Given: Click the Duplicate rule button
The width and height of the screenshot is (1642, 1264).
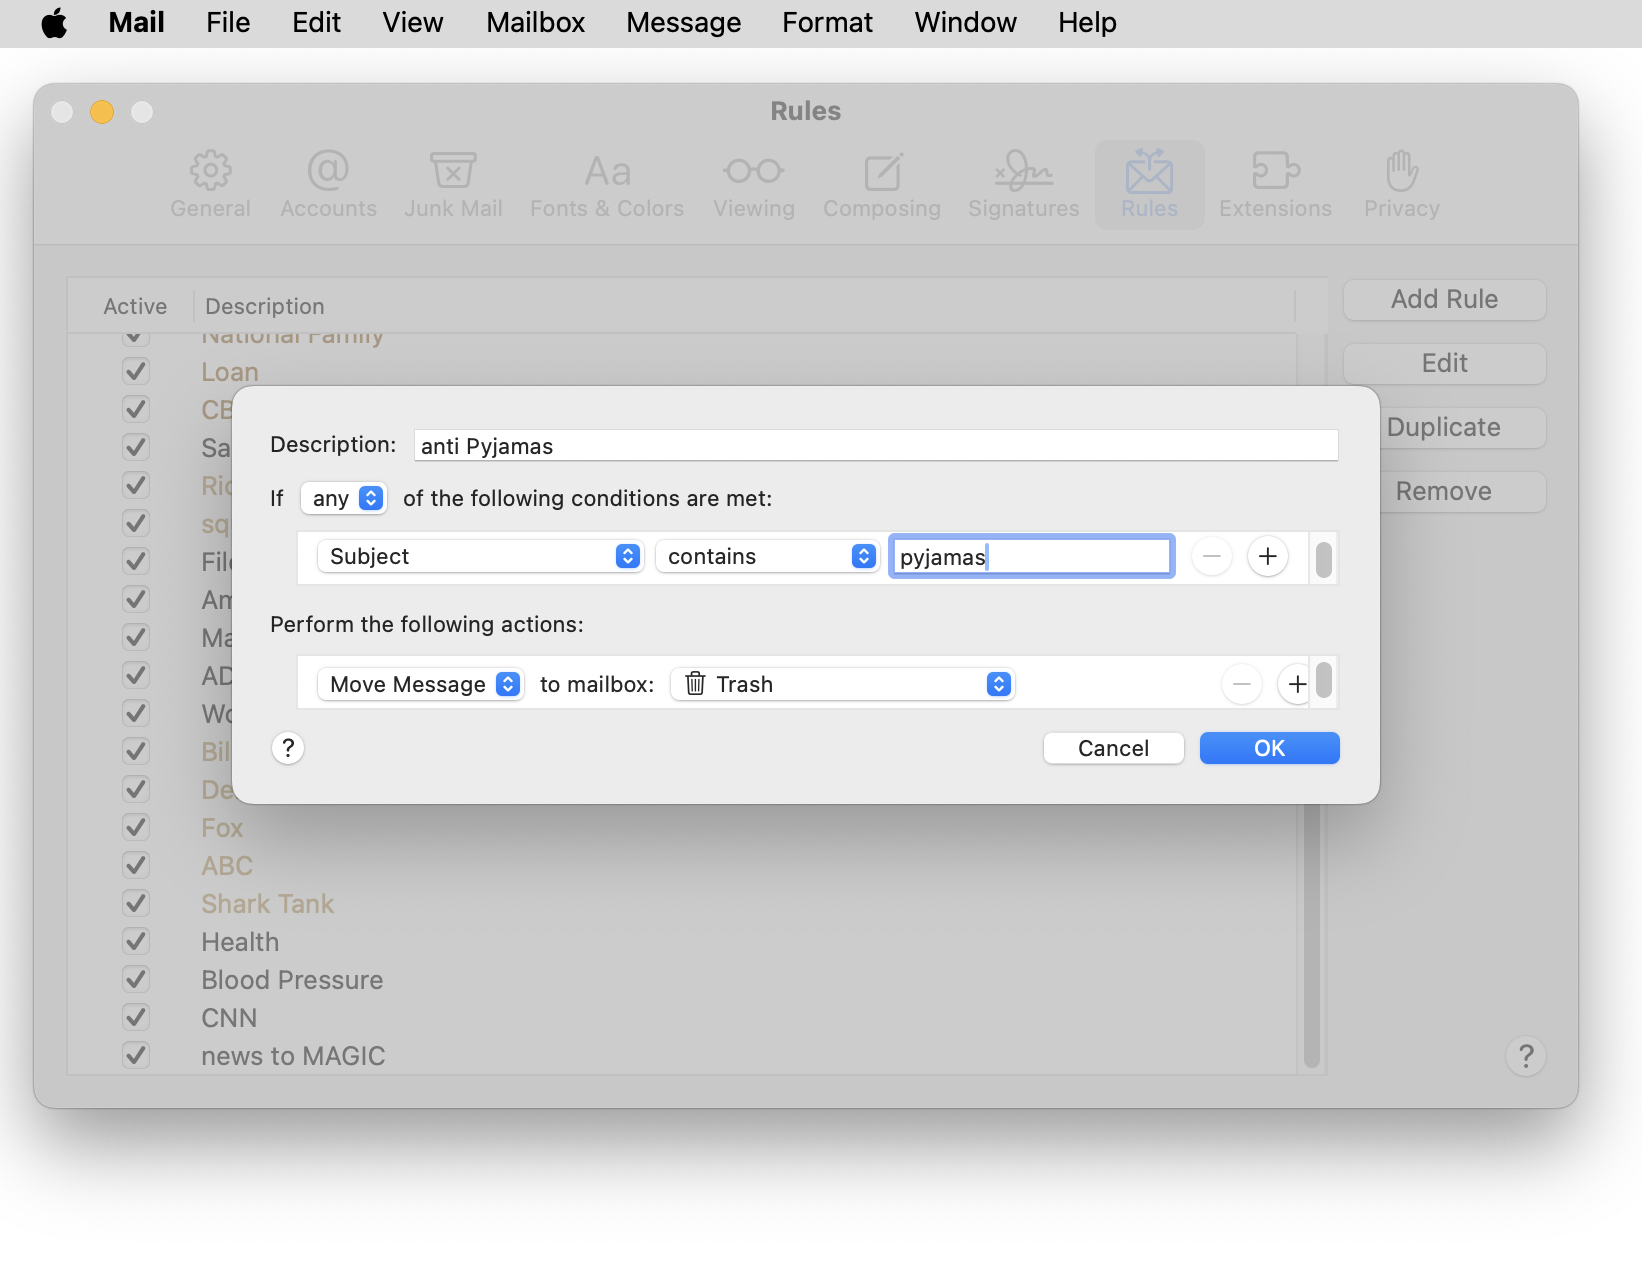Looking at the screenshot, I should pyautogui.click(x=1463, y=427).
